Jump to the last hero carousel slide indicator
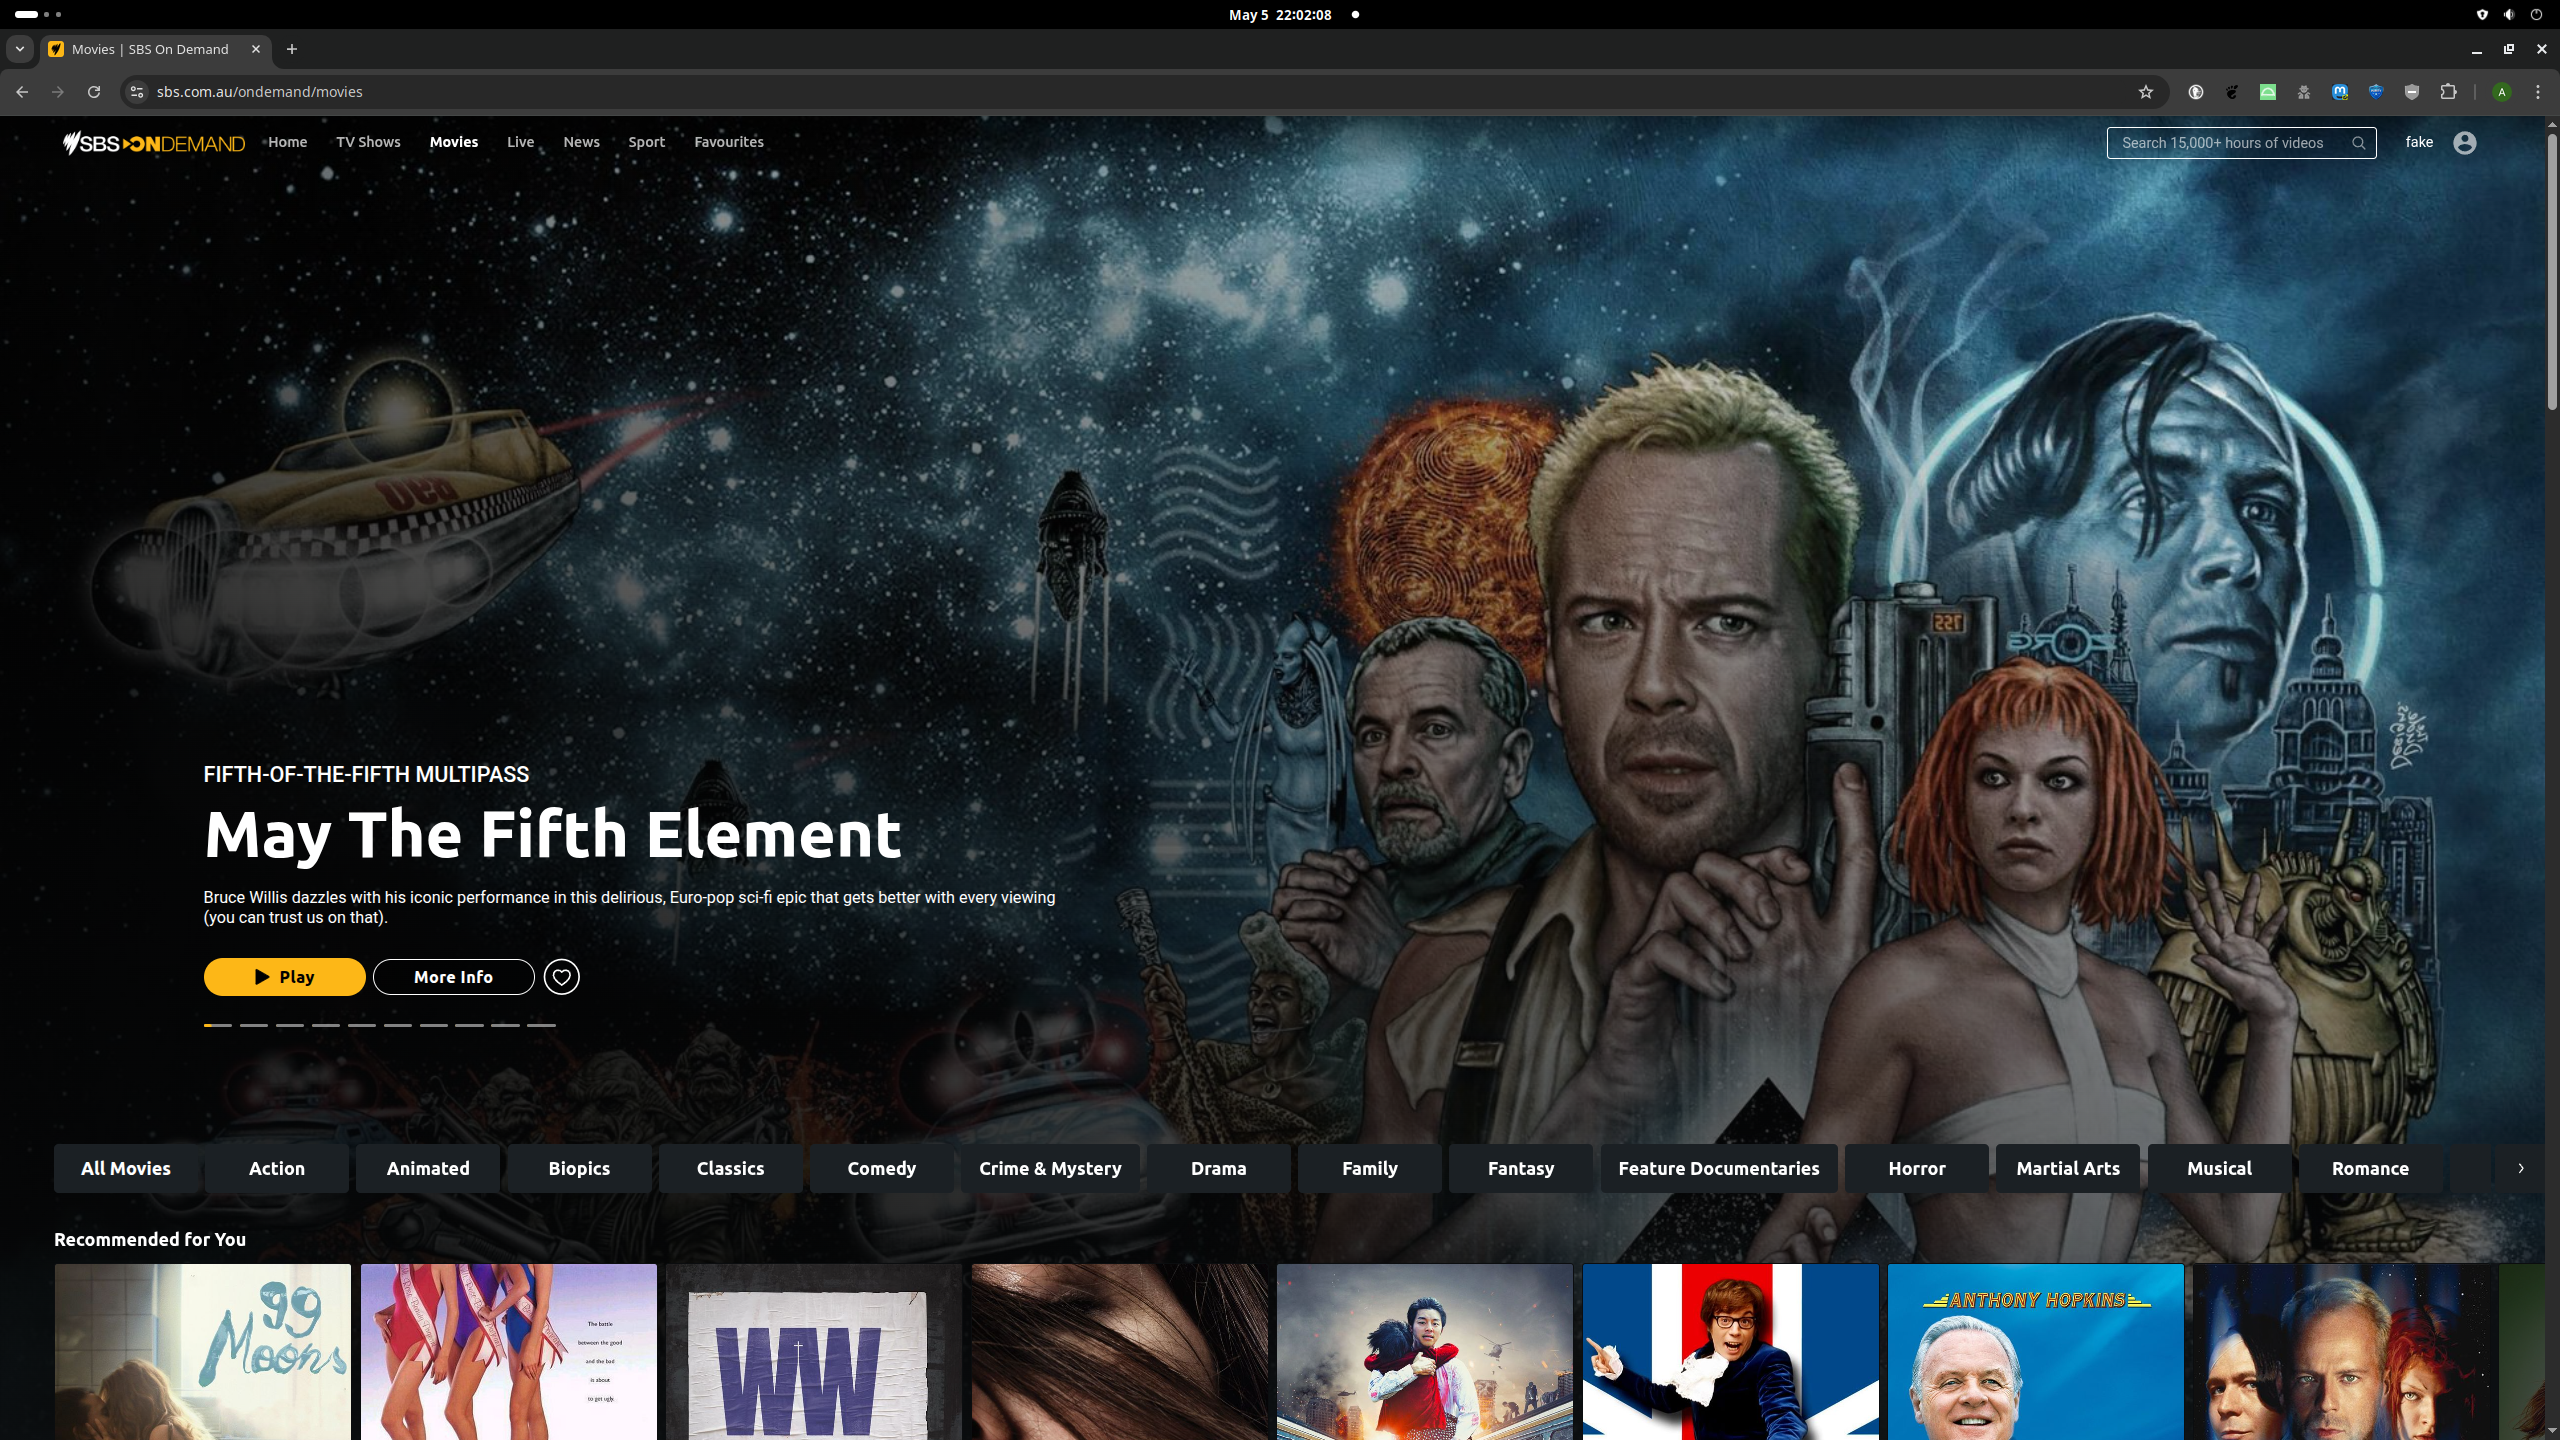 [x=541, y=1025]
